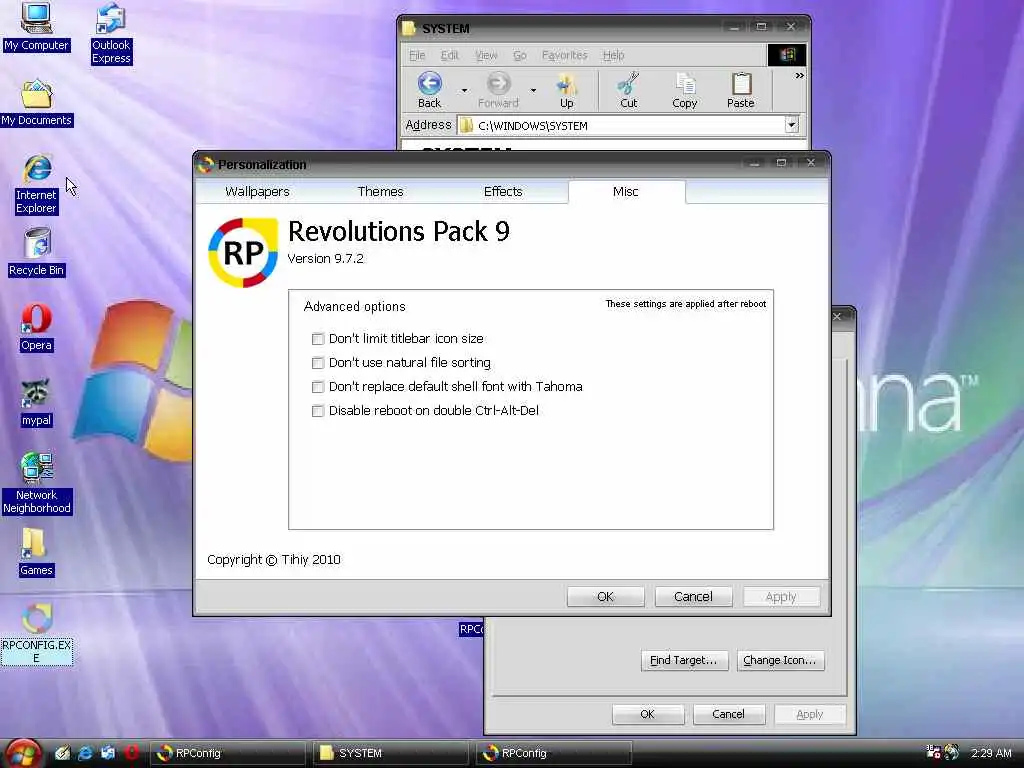
Task: Switch to second RPConfig taskbar button after SYSTEM
Action: coord(554,753)
